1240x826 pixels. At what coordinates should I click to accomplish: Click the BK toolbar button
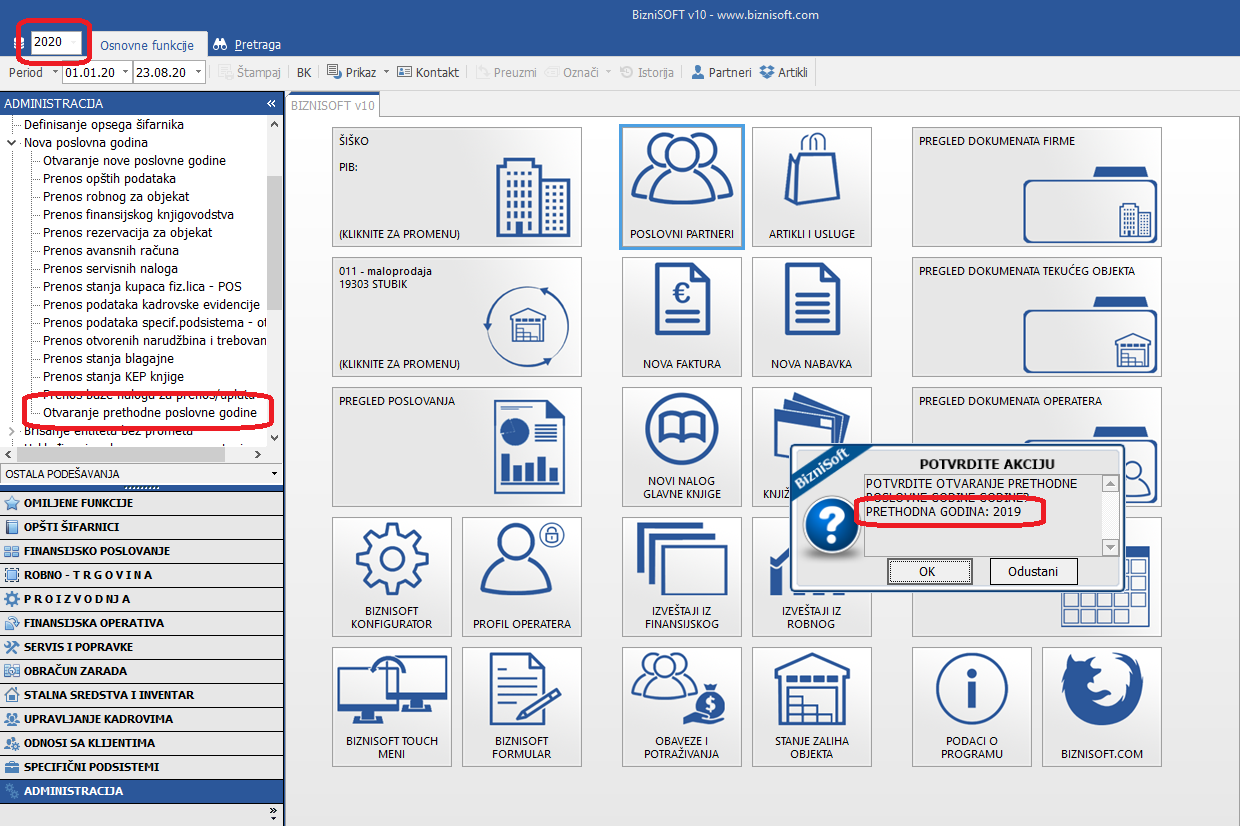click(x=304, y=72)
